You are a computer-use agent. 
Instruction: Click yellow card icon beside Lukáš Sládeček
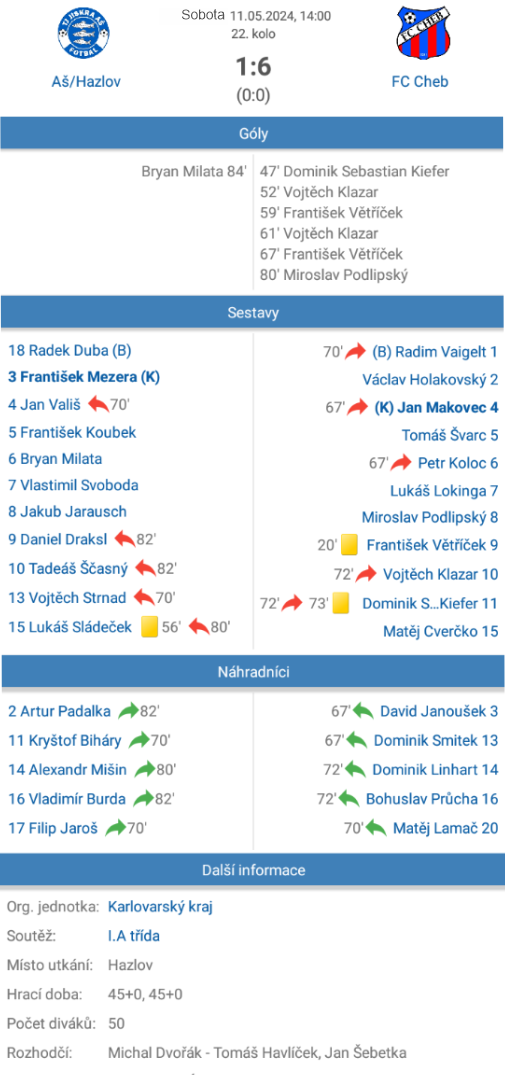[x=150, y=627]
